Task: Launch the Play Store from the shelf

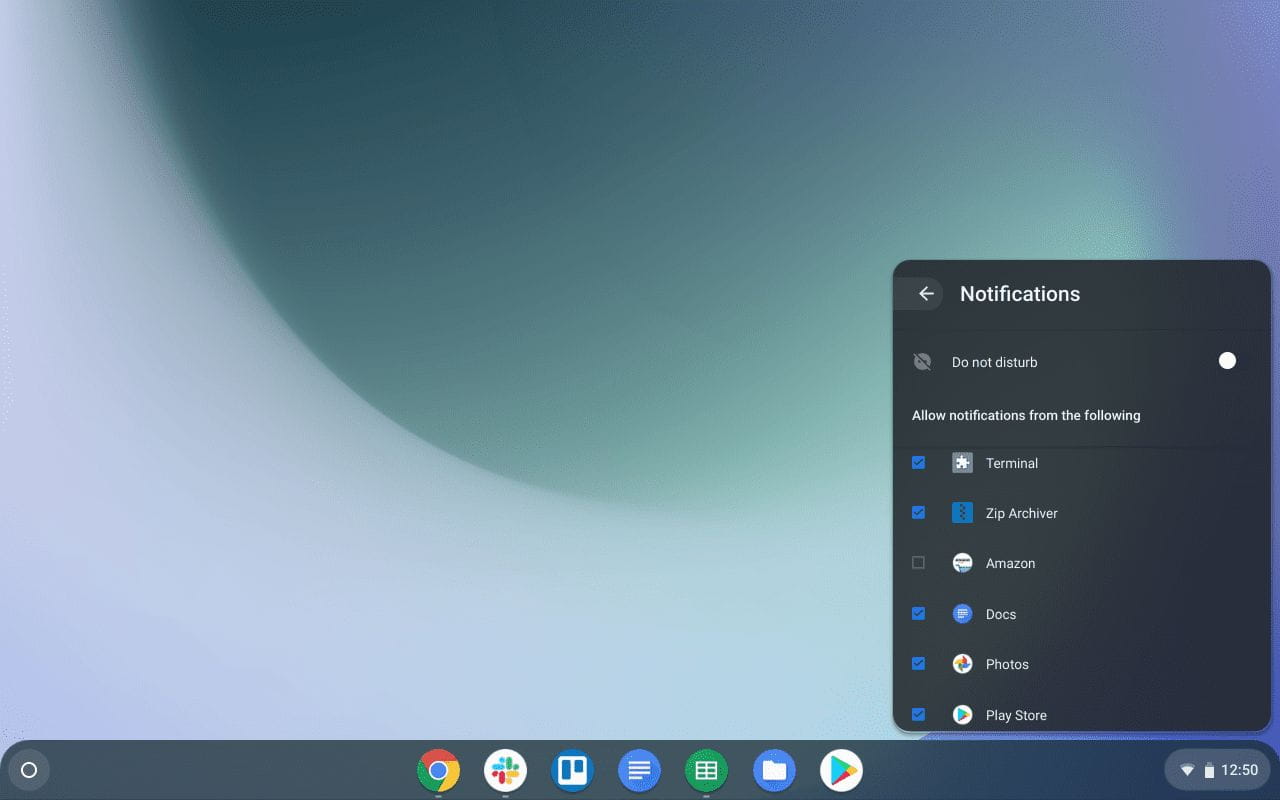Action: point(841,770)
